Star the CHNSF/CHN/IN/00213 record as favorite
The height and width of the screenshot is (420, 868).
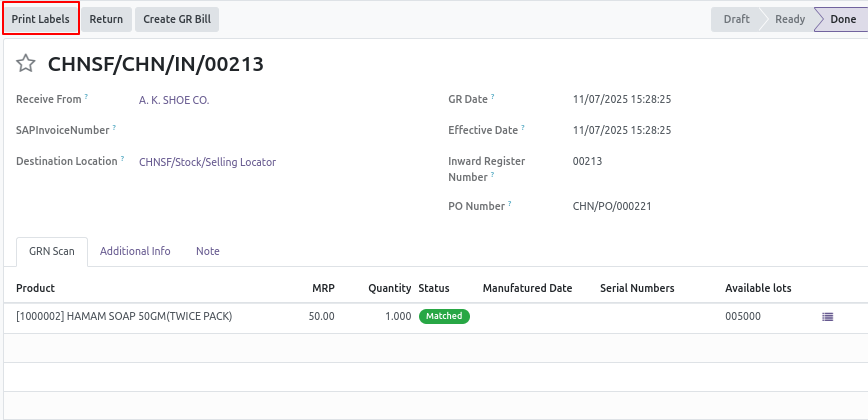pyautogui.click(x=25, y=64)
